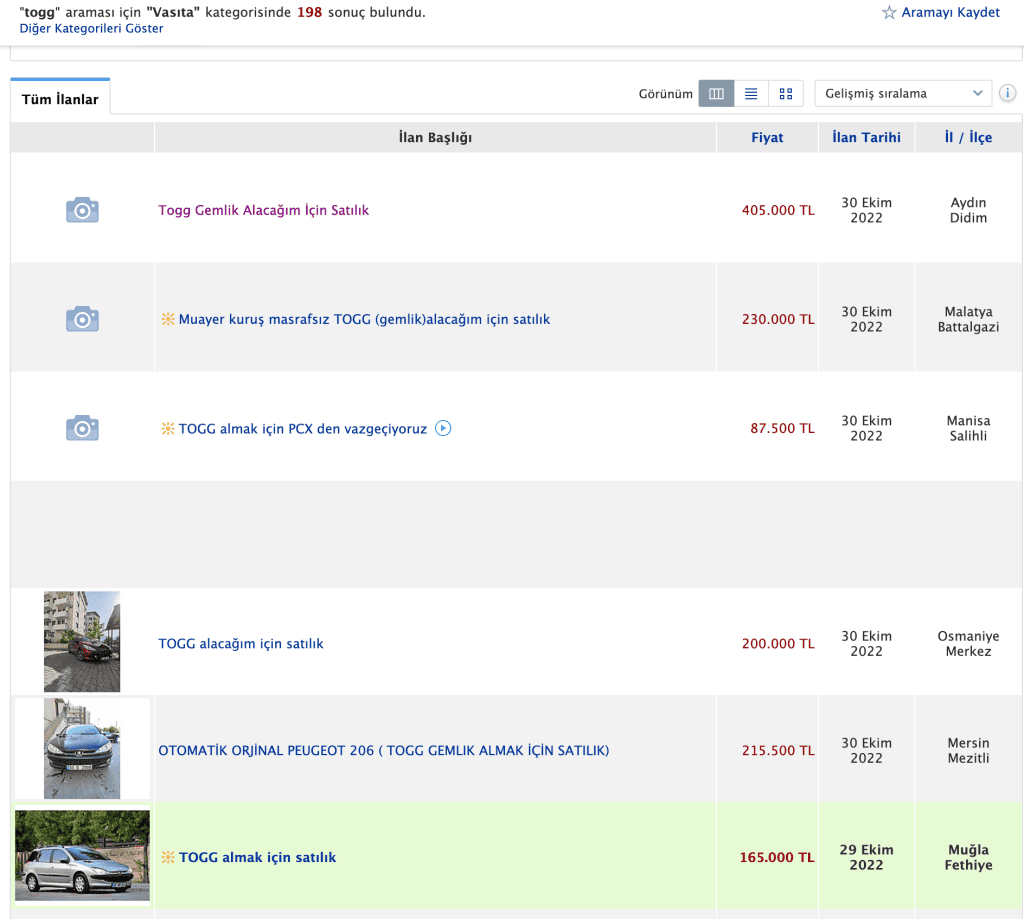Switch to the list view icon
This screenshot has height=919, width=1024.
(x=751, y=94)
